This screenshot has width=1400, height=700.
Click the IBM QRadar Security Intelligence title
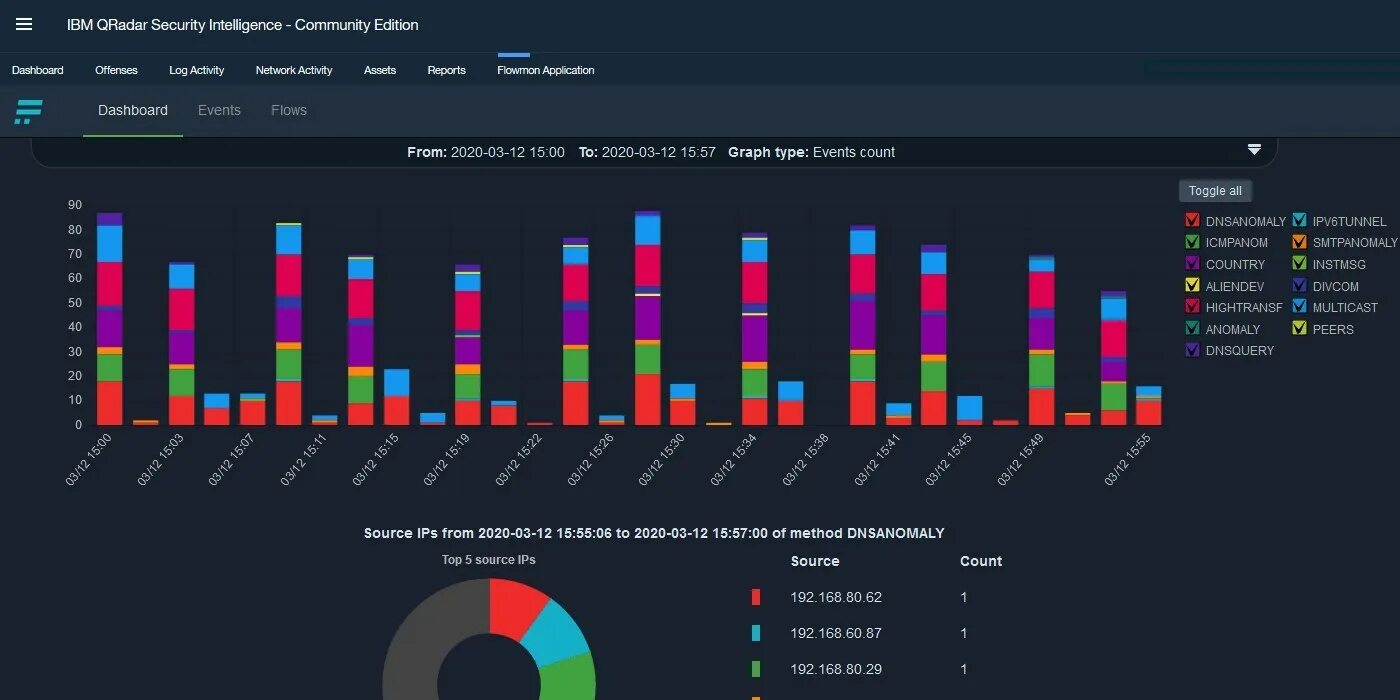(243, 25)
